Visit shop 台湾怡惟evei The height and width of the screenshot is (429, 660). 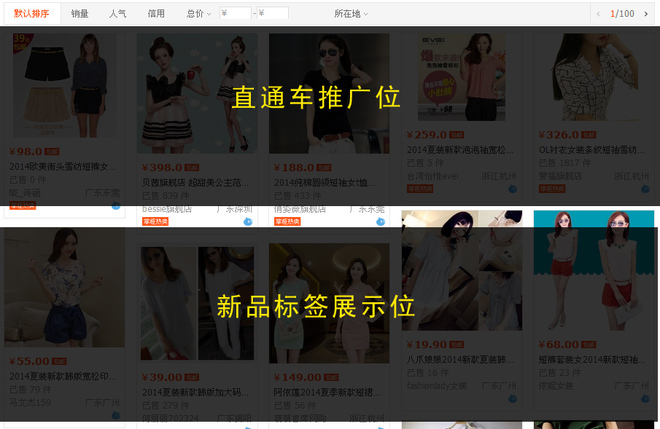point(433,176)
